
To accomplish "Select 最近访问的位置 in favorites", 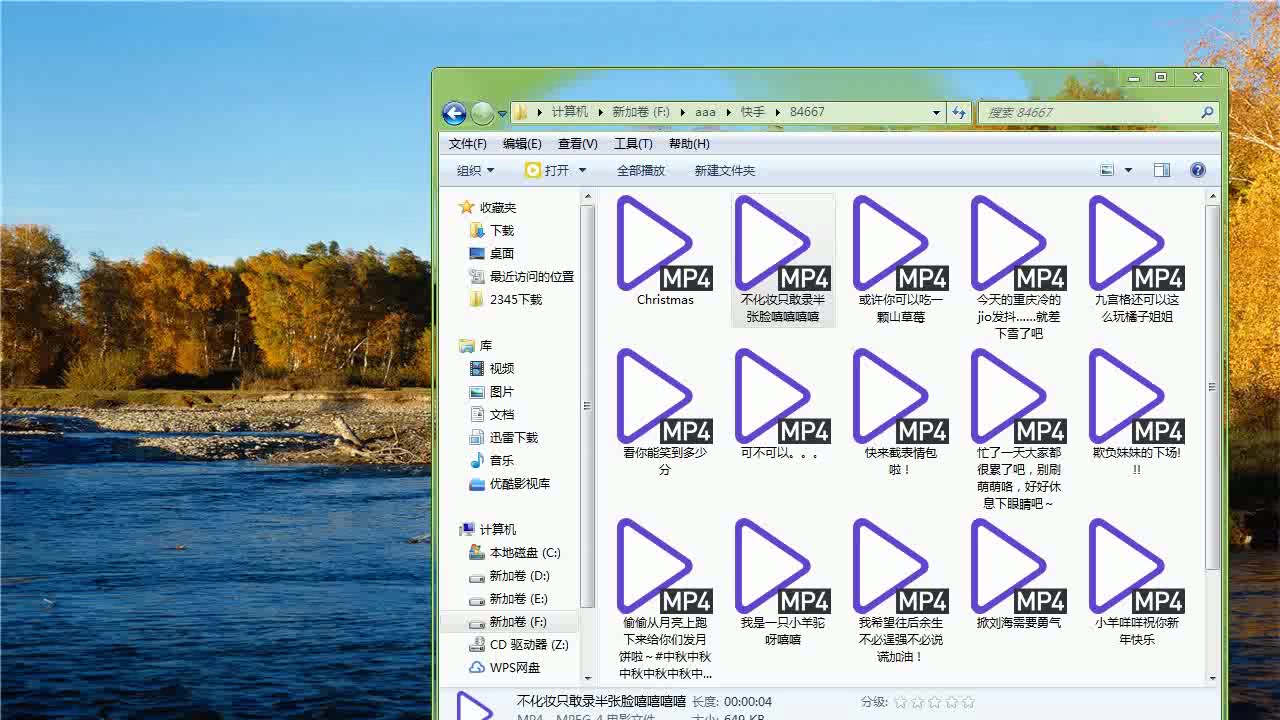I will coord(521,276).
